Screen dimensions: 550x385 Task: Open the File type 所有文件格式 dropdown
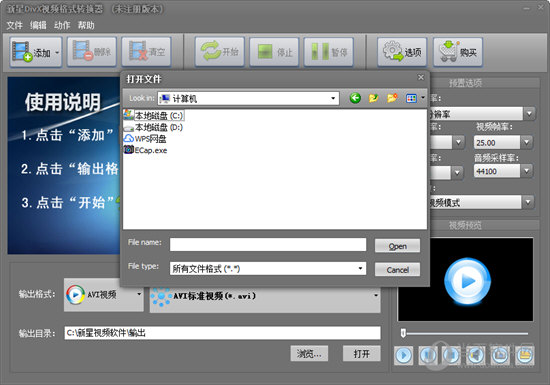pyautogui.click(x=268, y=269)
